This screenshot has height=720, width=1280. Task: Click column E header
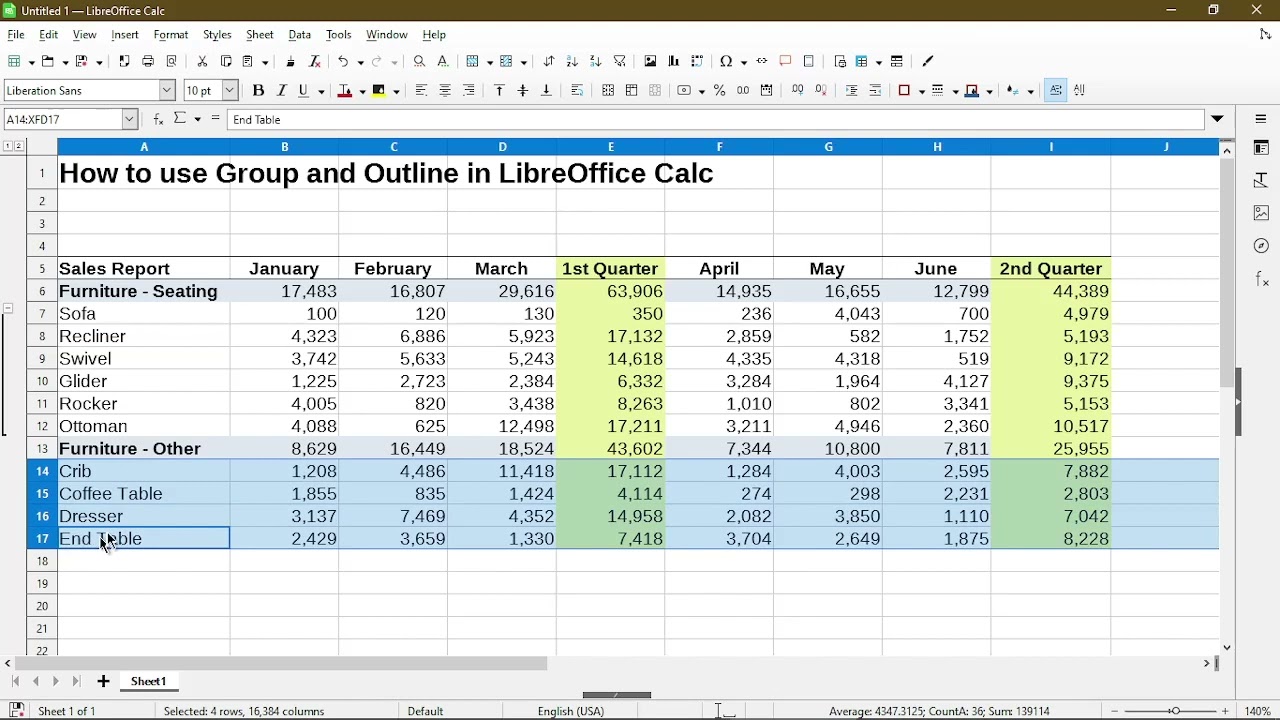tap(611, 147)
